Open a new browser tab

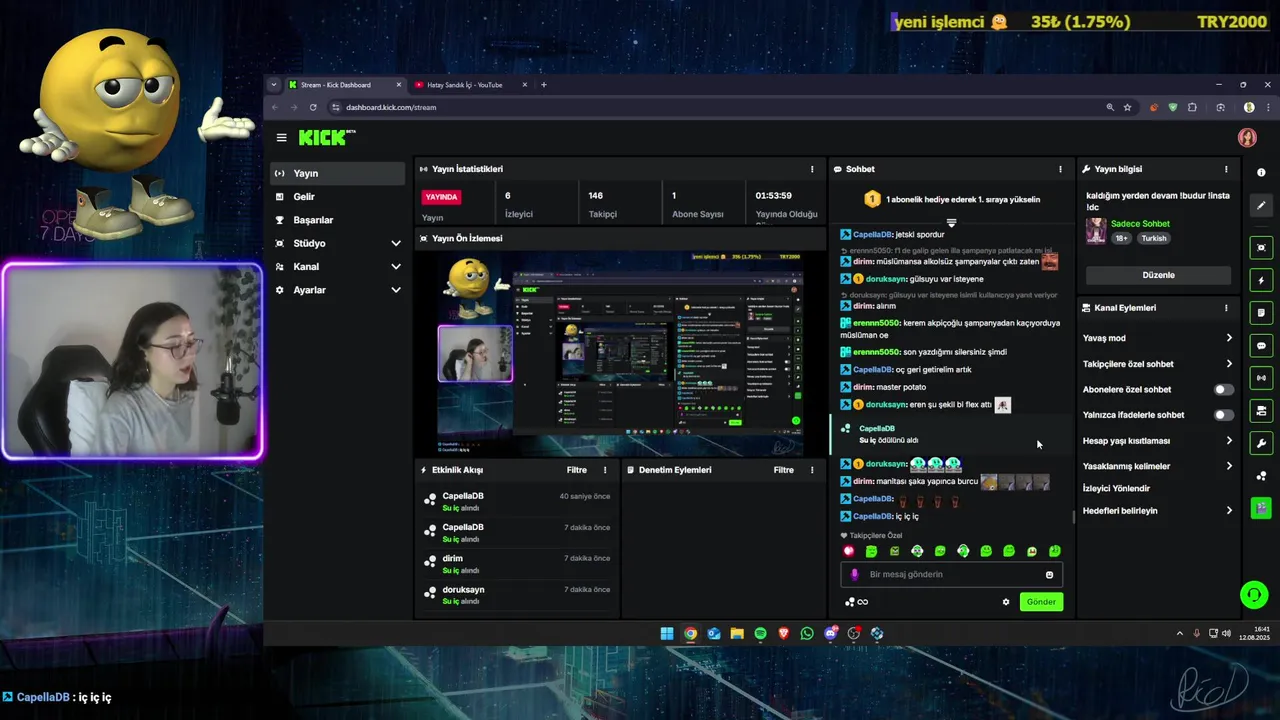pyautogui.click(x=544, y=85)
